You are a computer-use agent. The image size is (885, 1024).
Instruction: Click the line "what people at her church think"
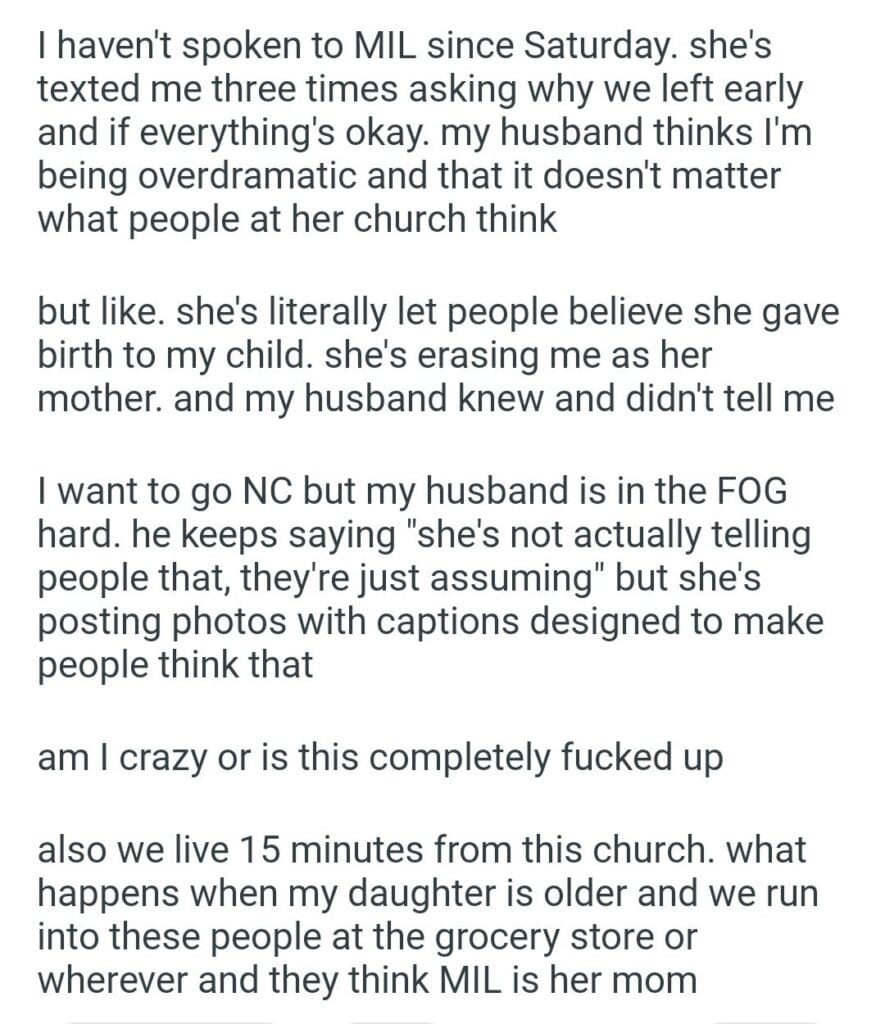[x=296, y=220]
